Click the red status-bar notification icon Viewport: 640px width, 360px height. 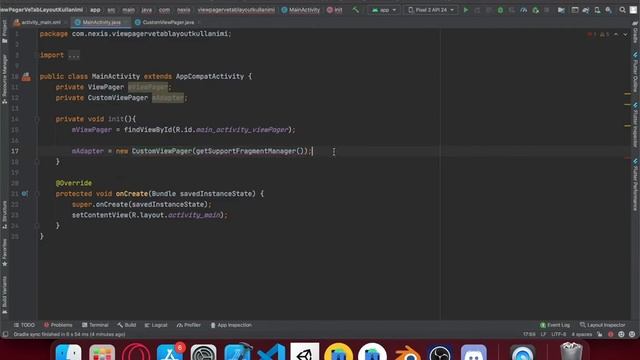(611, 334)
